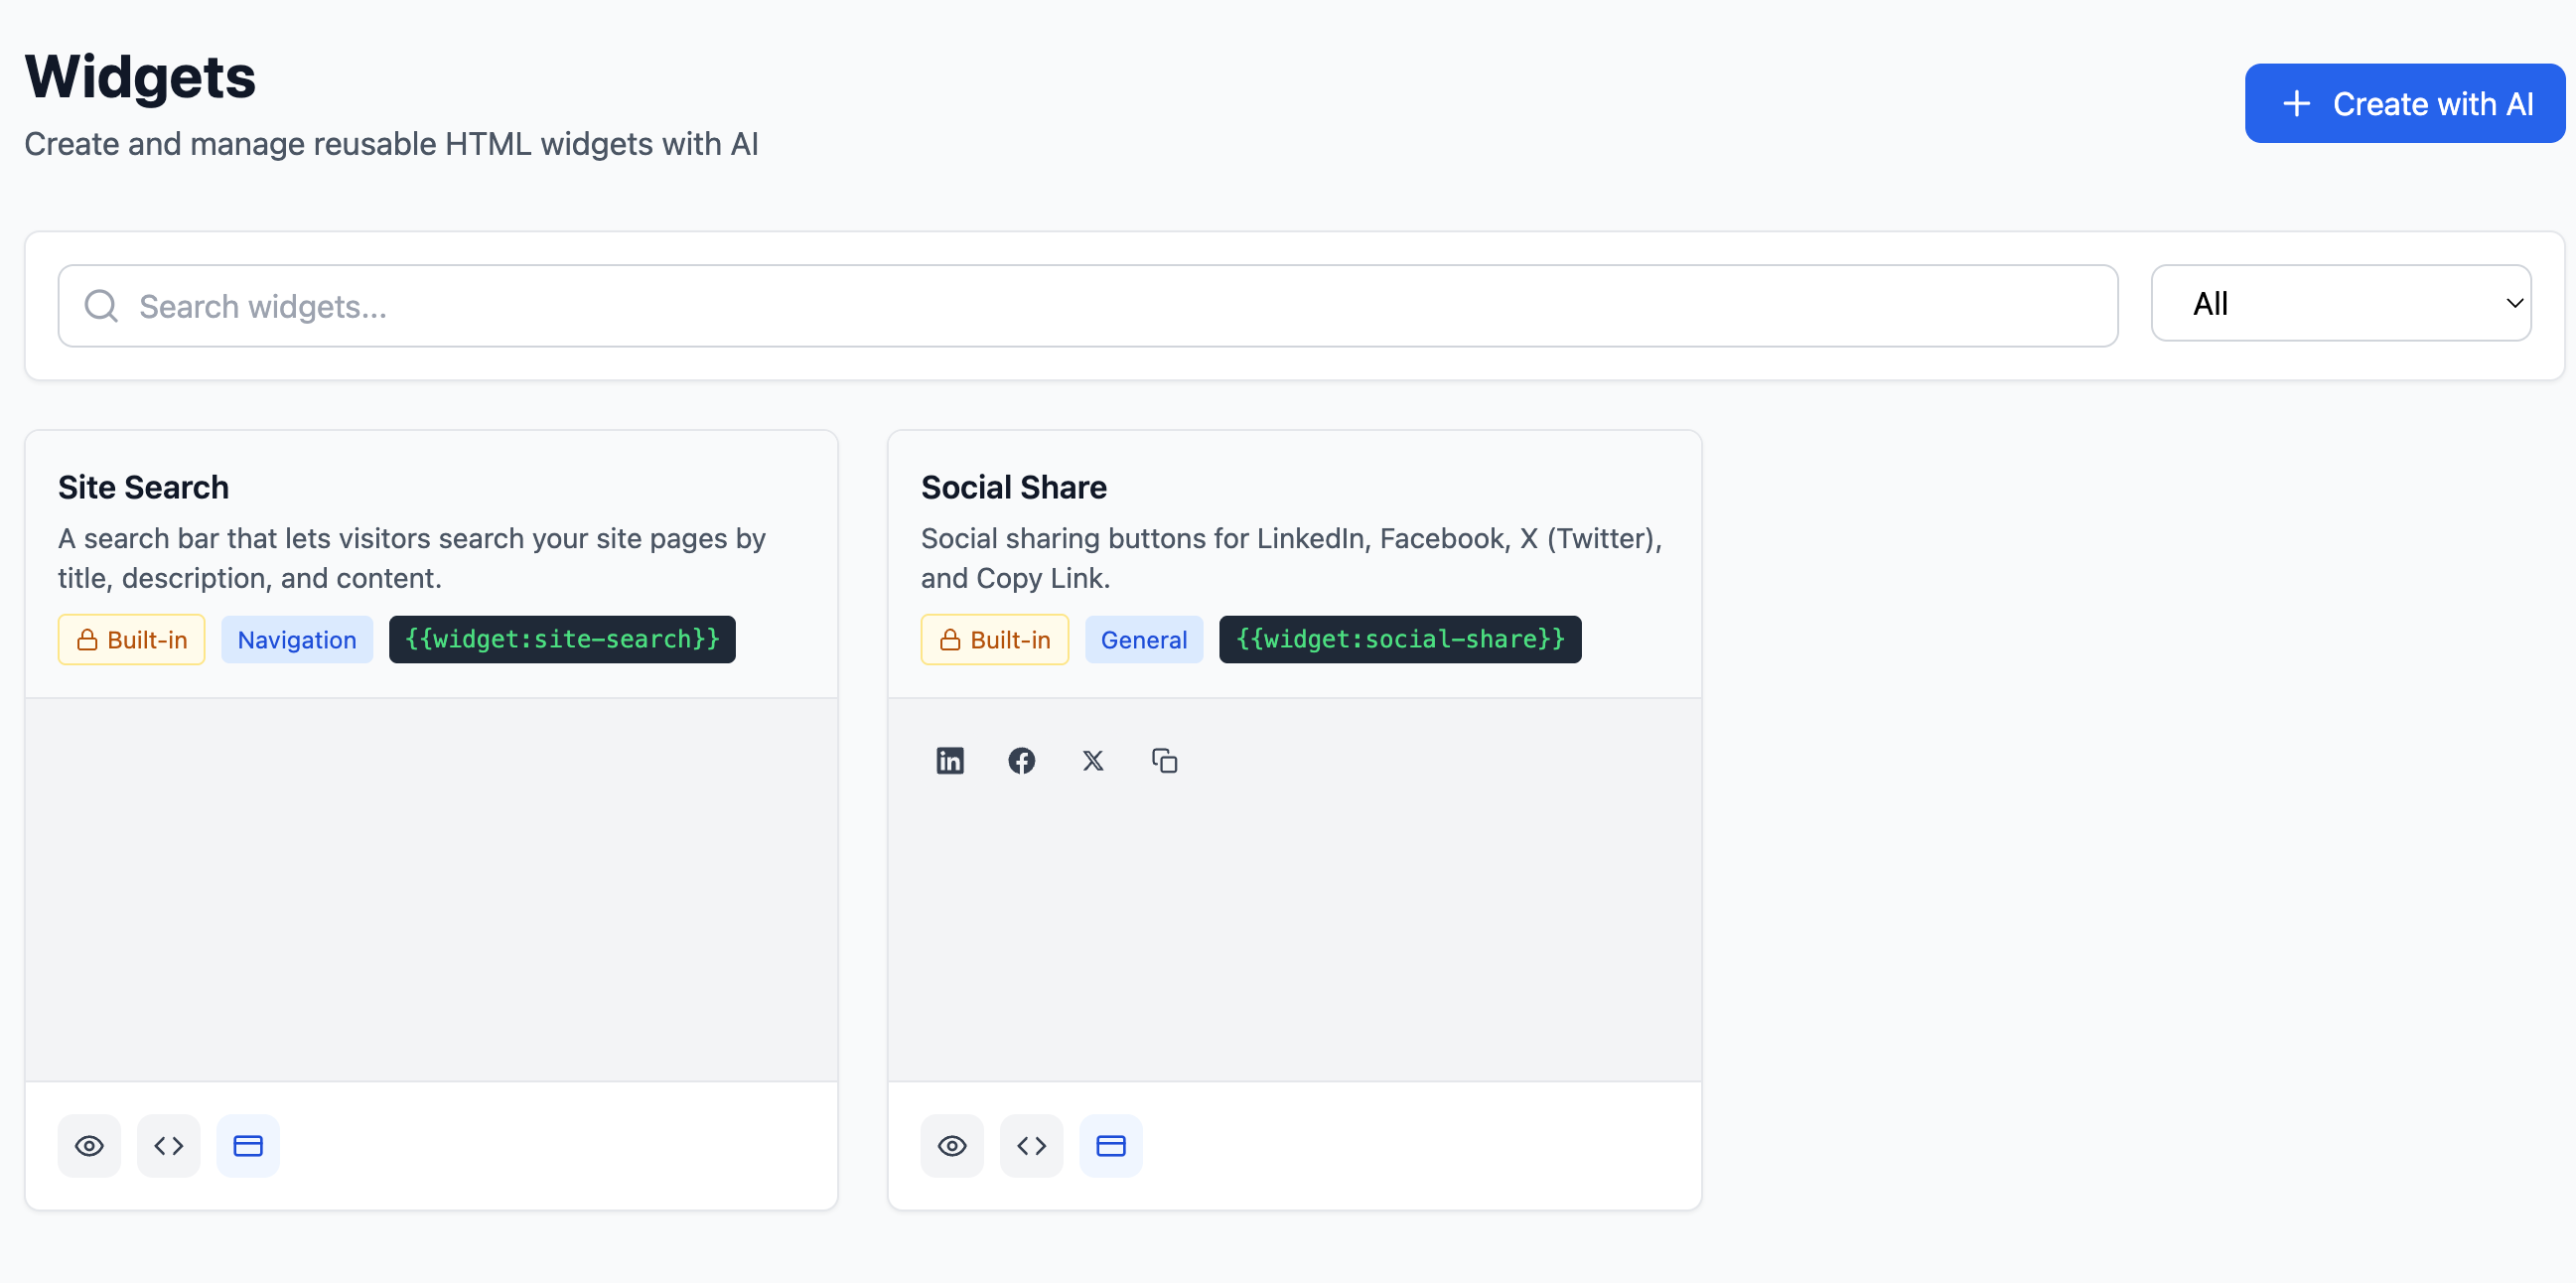This screenshot has width=2576, height=1283.
Task: Click card layout icon on Site Search
Action: [247, 1145]
